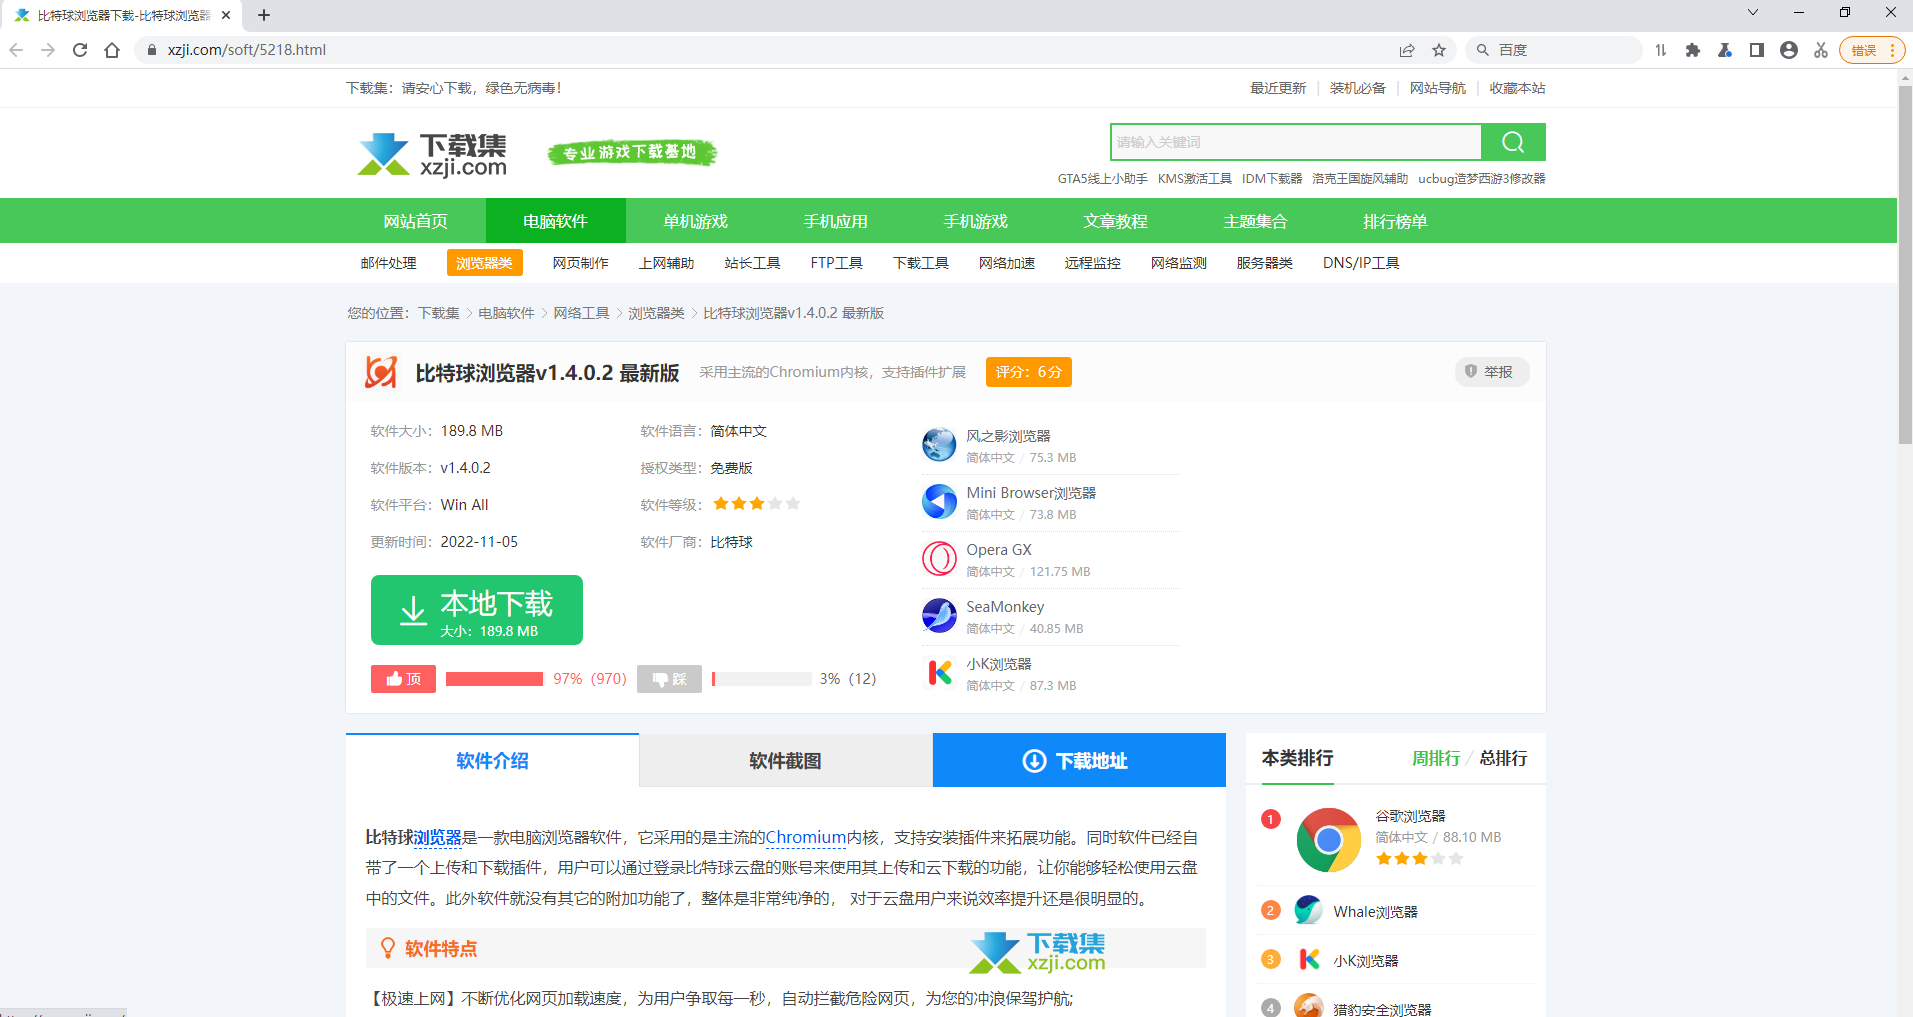Reload the page with the refresh icon
This screenshot has width=1913, height=1017.
(80, 50)
